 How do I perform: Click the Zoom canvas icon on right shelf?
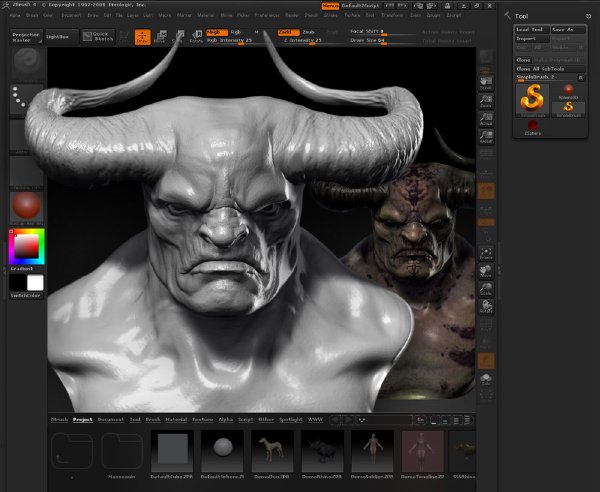pyautogui.click(x=486, y=101)
